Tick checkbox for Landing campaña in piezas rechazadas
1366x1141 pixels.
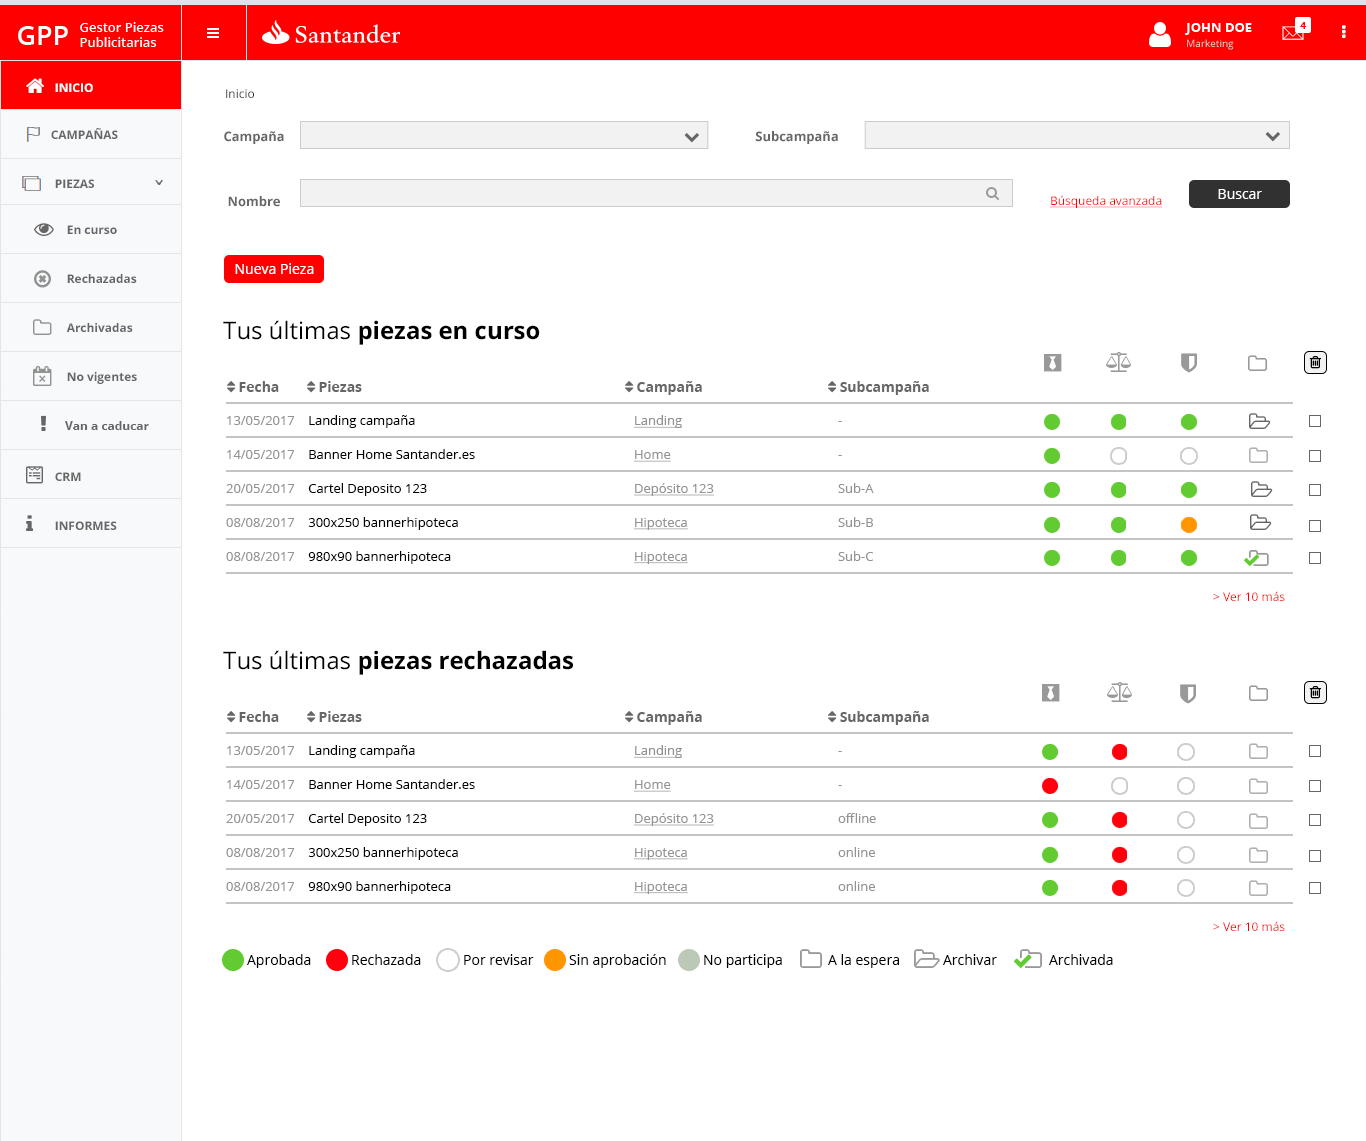coord(1315,751)
